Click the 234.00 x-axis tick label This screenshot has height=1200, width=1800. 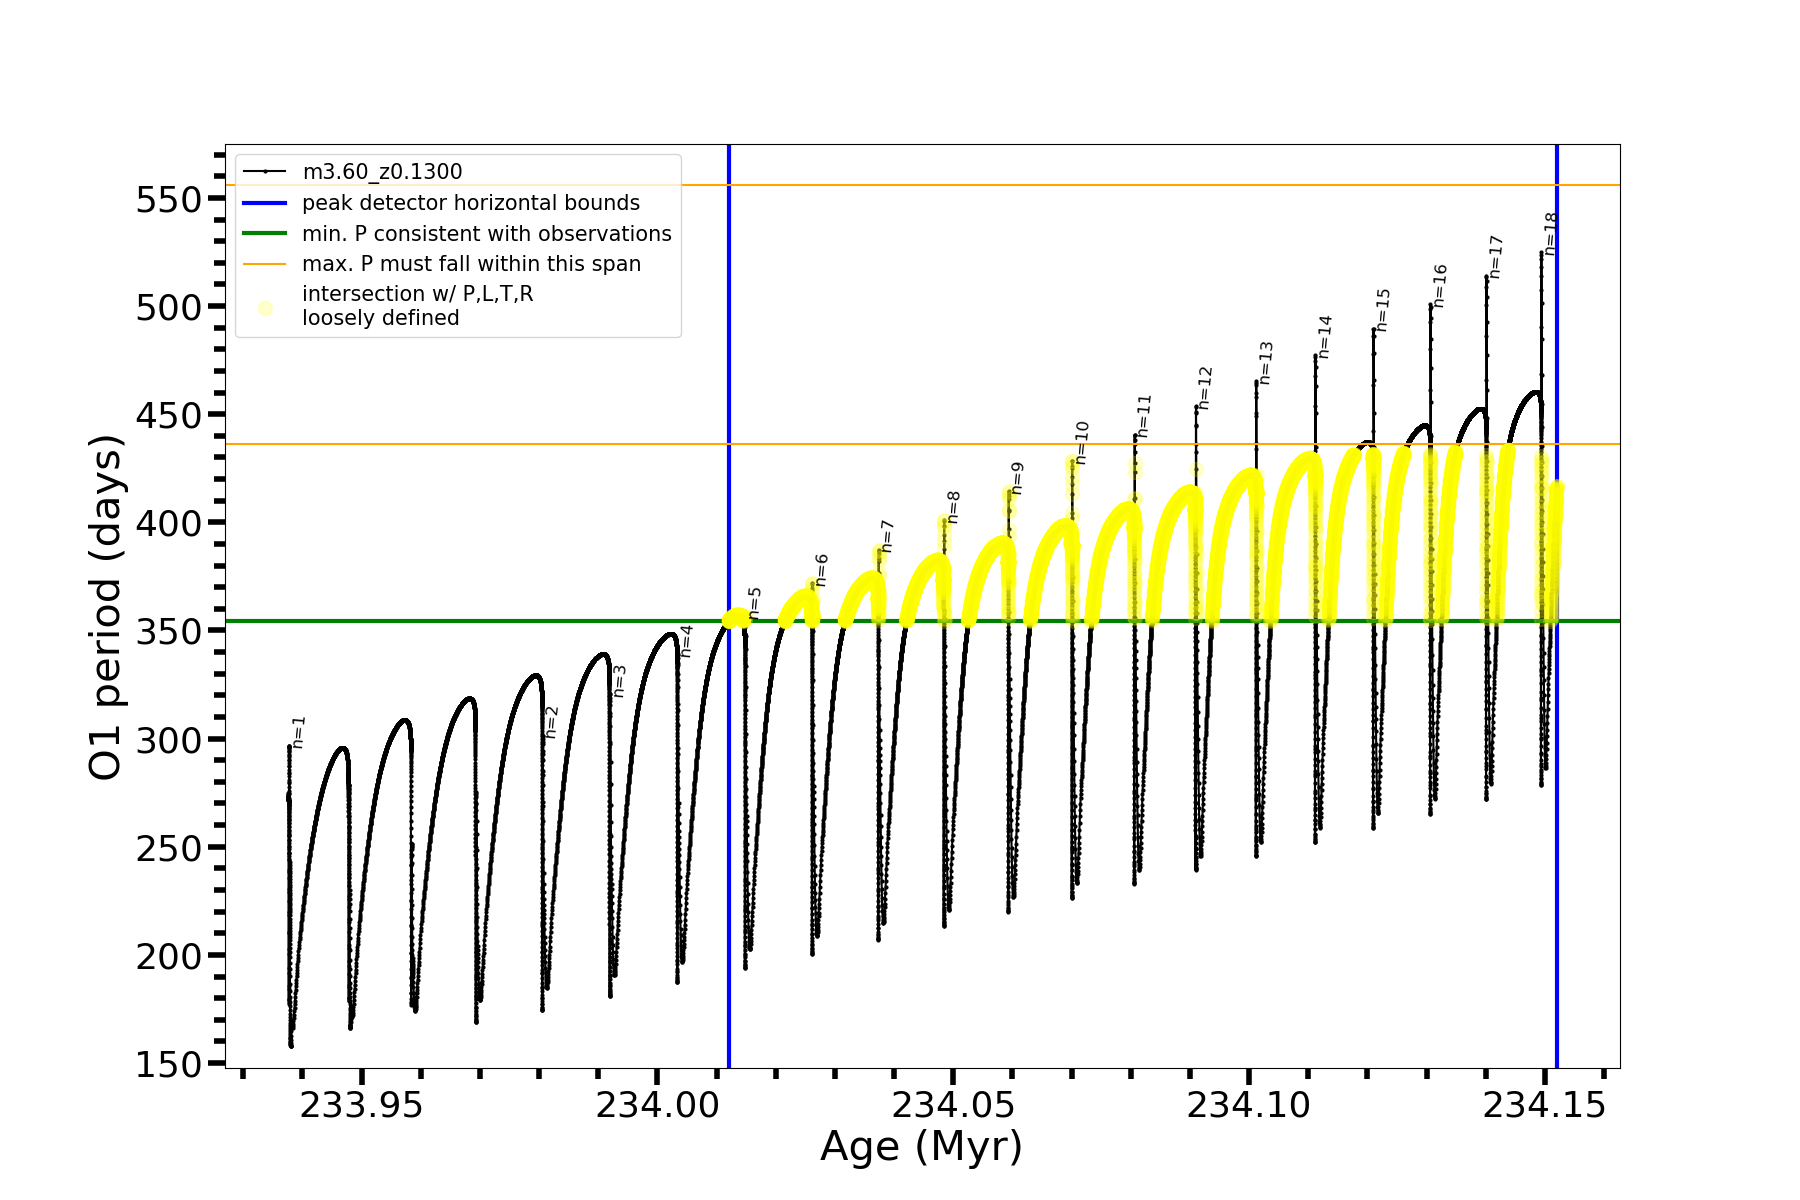(657, 1105)
